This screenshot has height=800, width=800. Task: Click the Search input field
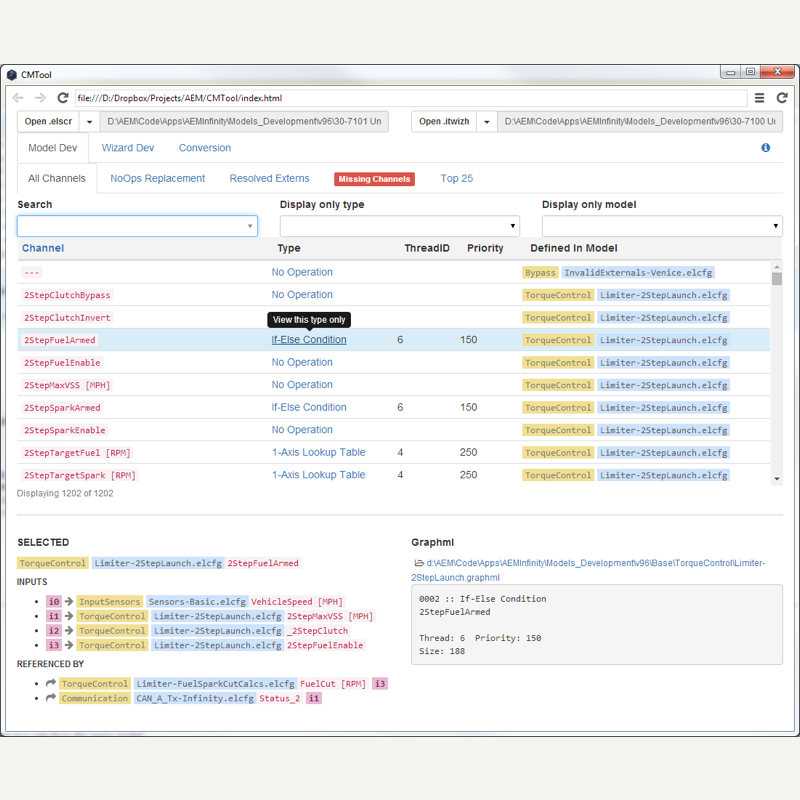coord(137,227)
